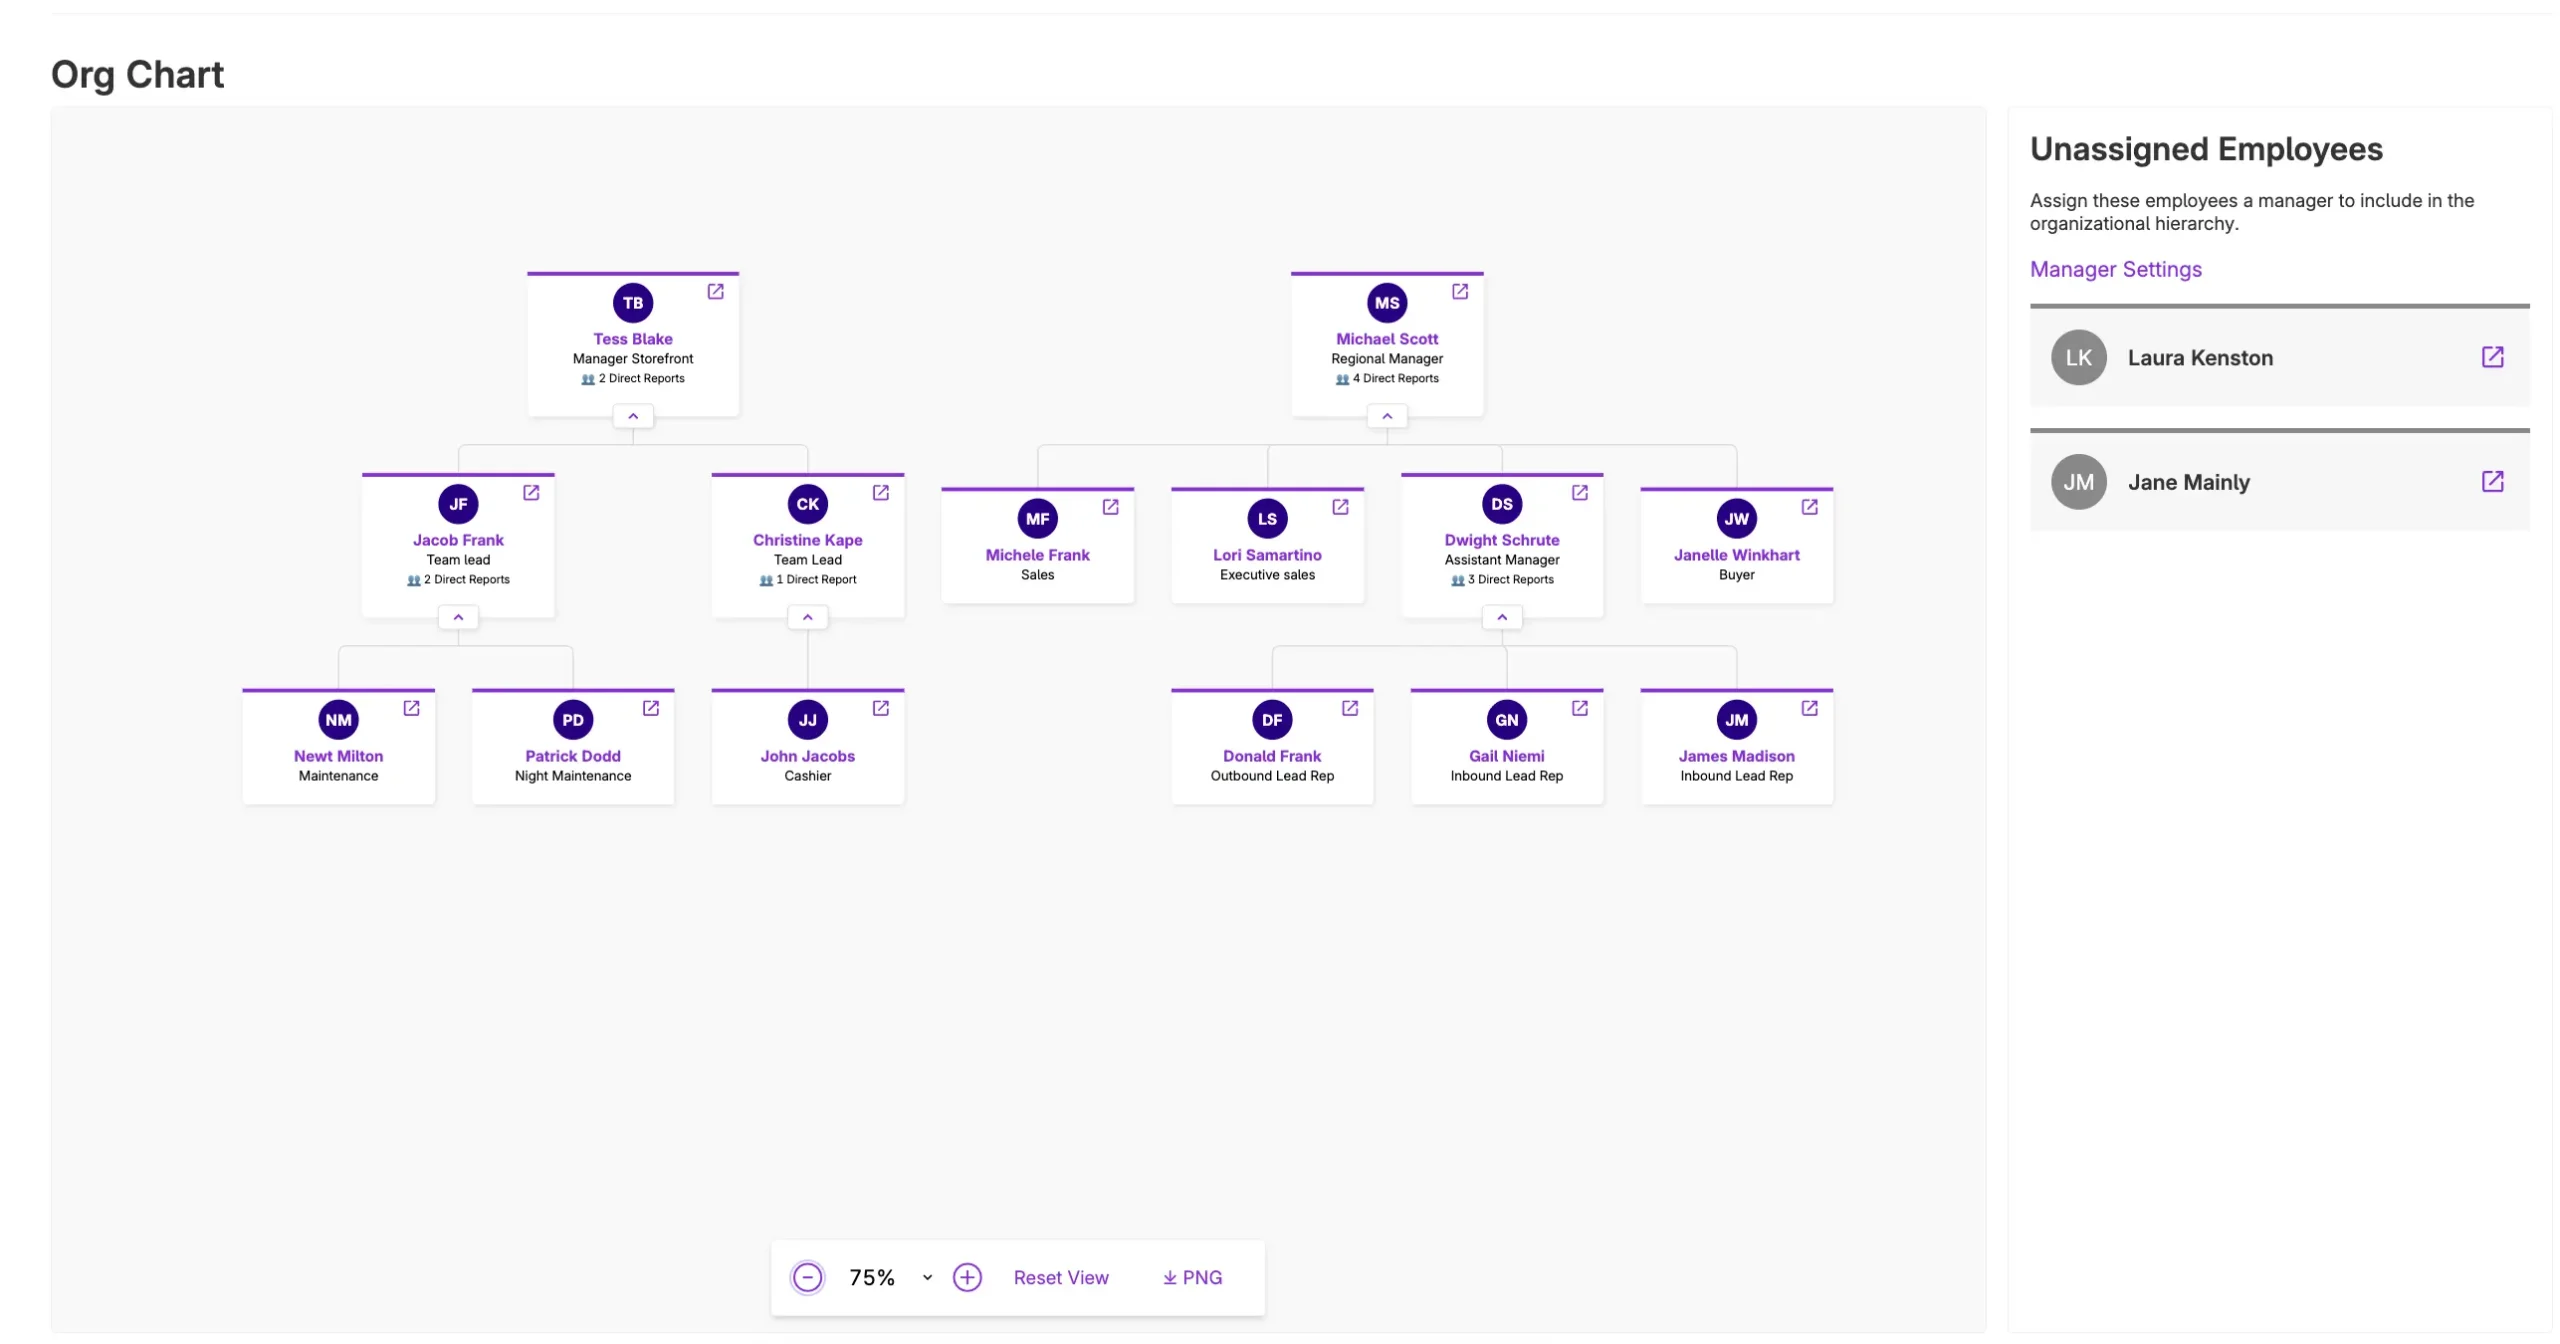Click the PNG download icon
The width and height of the screenshot is (2560, 1344).
pyautogui.click(x=1168, y=1277)
